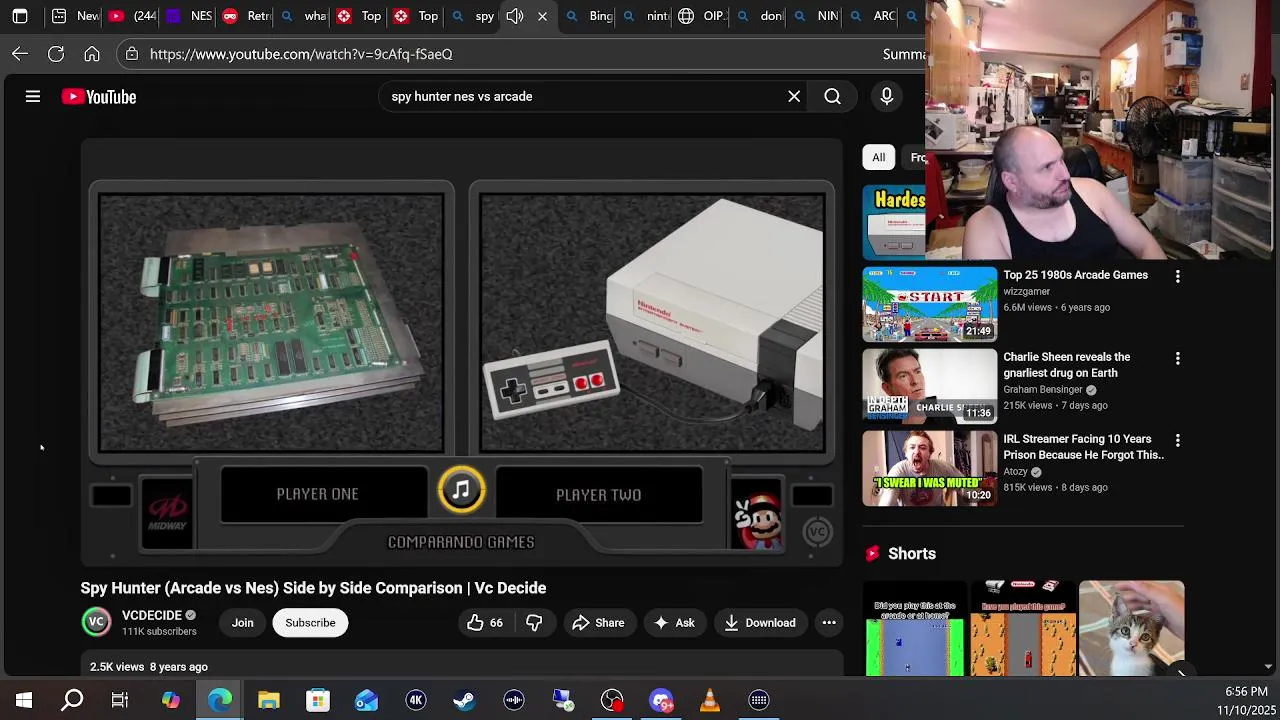Go back with the browser back arrow
Image resolution: width=1280 pixels, height=720 pixels.
coord(20,54)
